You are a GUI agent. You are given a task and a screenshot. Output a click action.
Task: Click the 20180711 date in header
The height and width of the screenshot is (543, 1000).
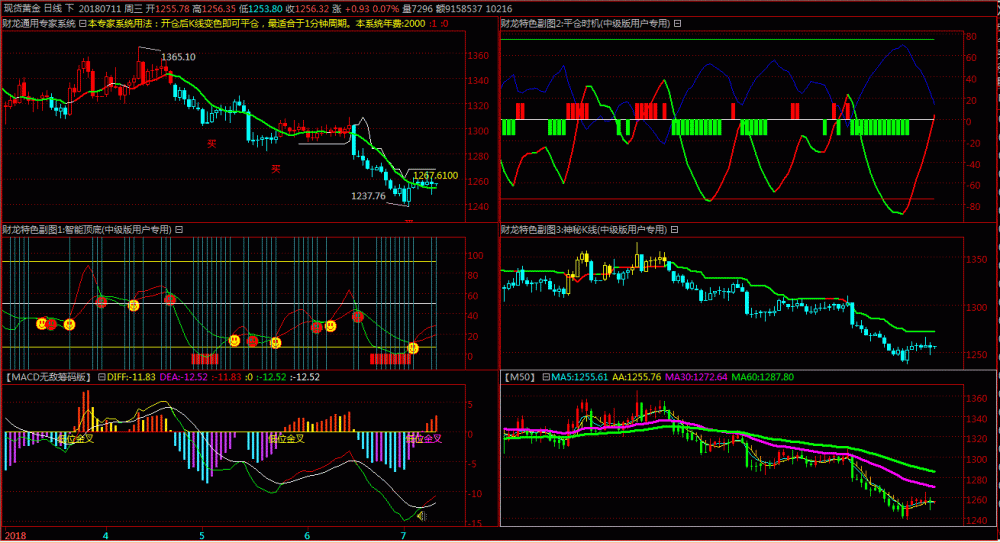(x=99, y=9)
